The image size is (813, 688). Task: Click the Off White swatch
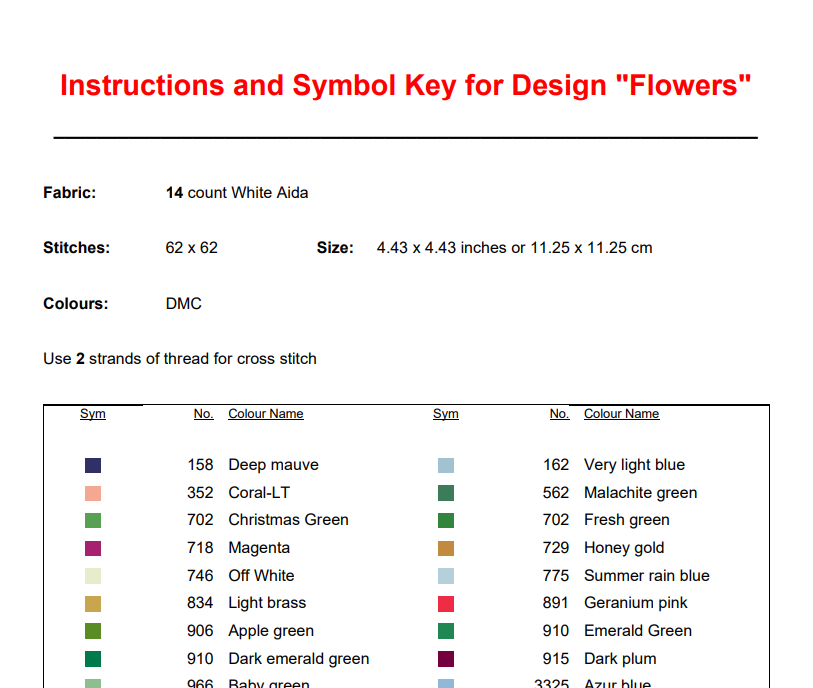pos(93,576)
